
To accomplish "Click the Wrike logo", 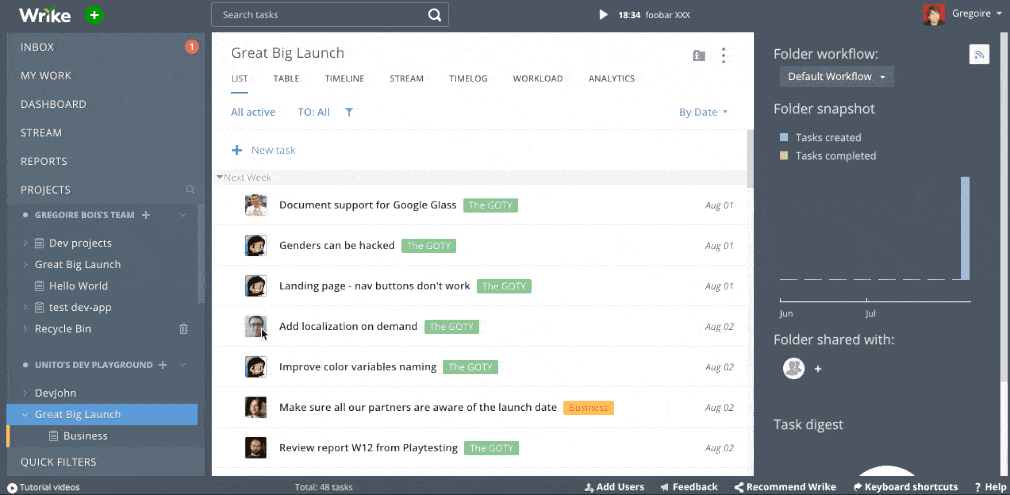I will [44, 14].
